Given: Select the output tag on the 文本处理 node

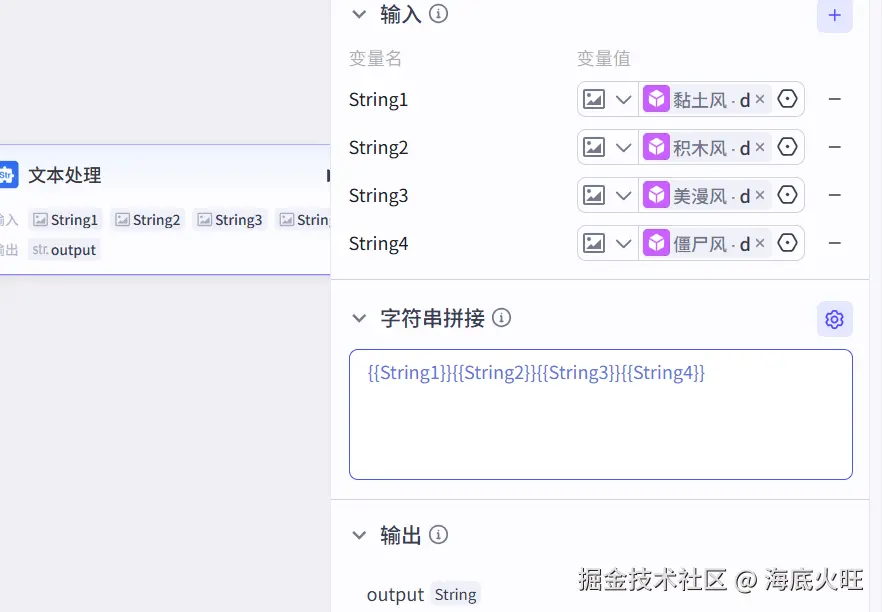Looking at the screenshot, I should (x=64, y=249).
